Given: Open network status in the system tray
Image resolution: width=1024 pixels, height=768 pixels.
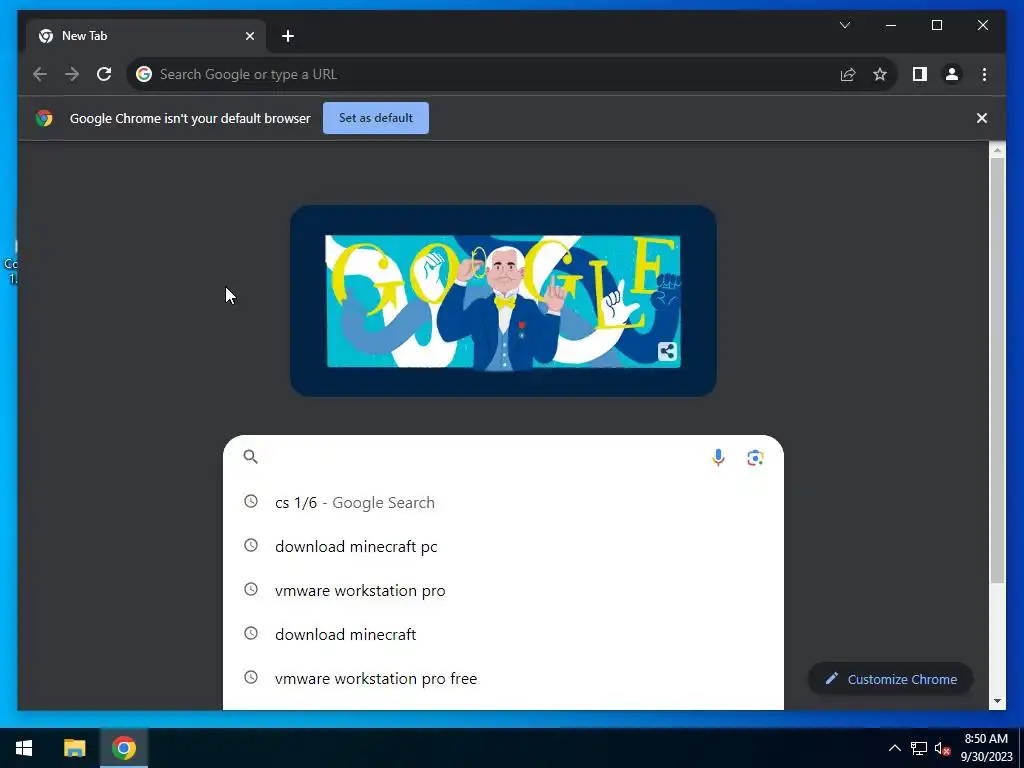Looking at the screenshot, I should (919, 748).
